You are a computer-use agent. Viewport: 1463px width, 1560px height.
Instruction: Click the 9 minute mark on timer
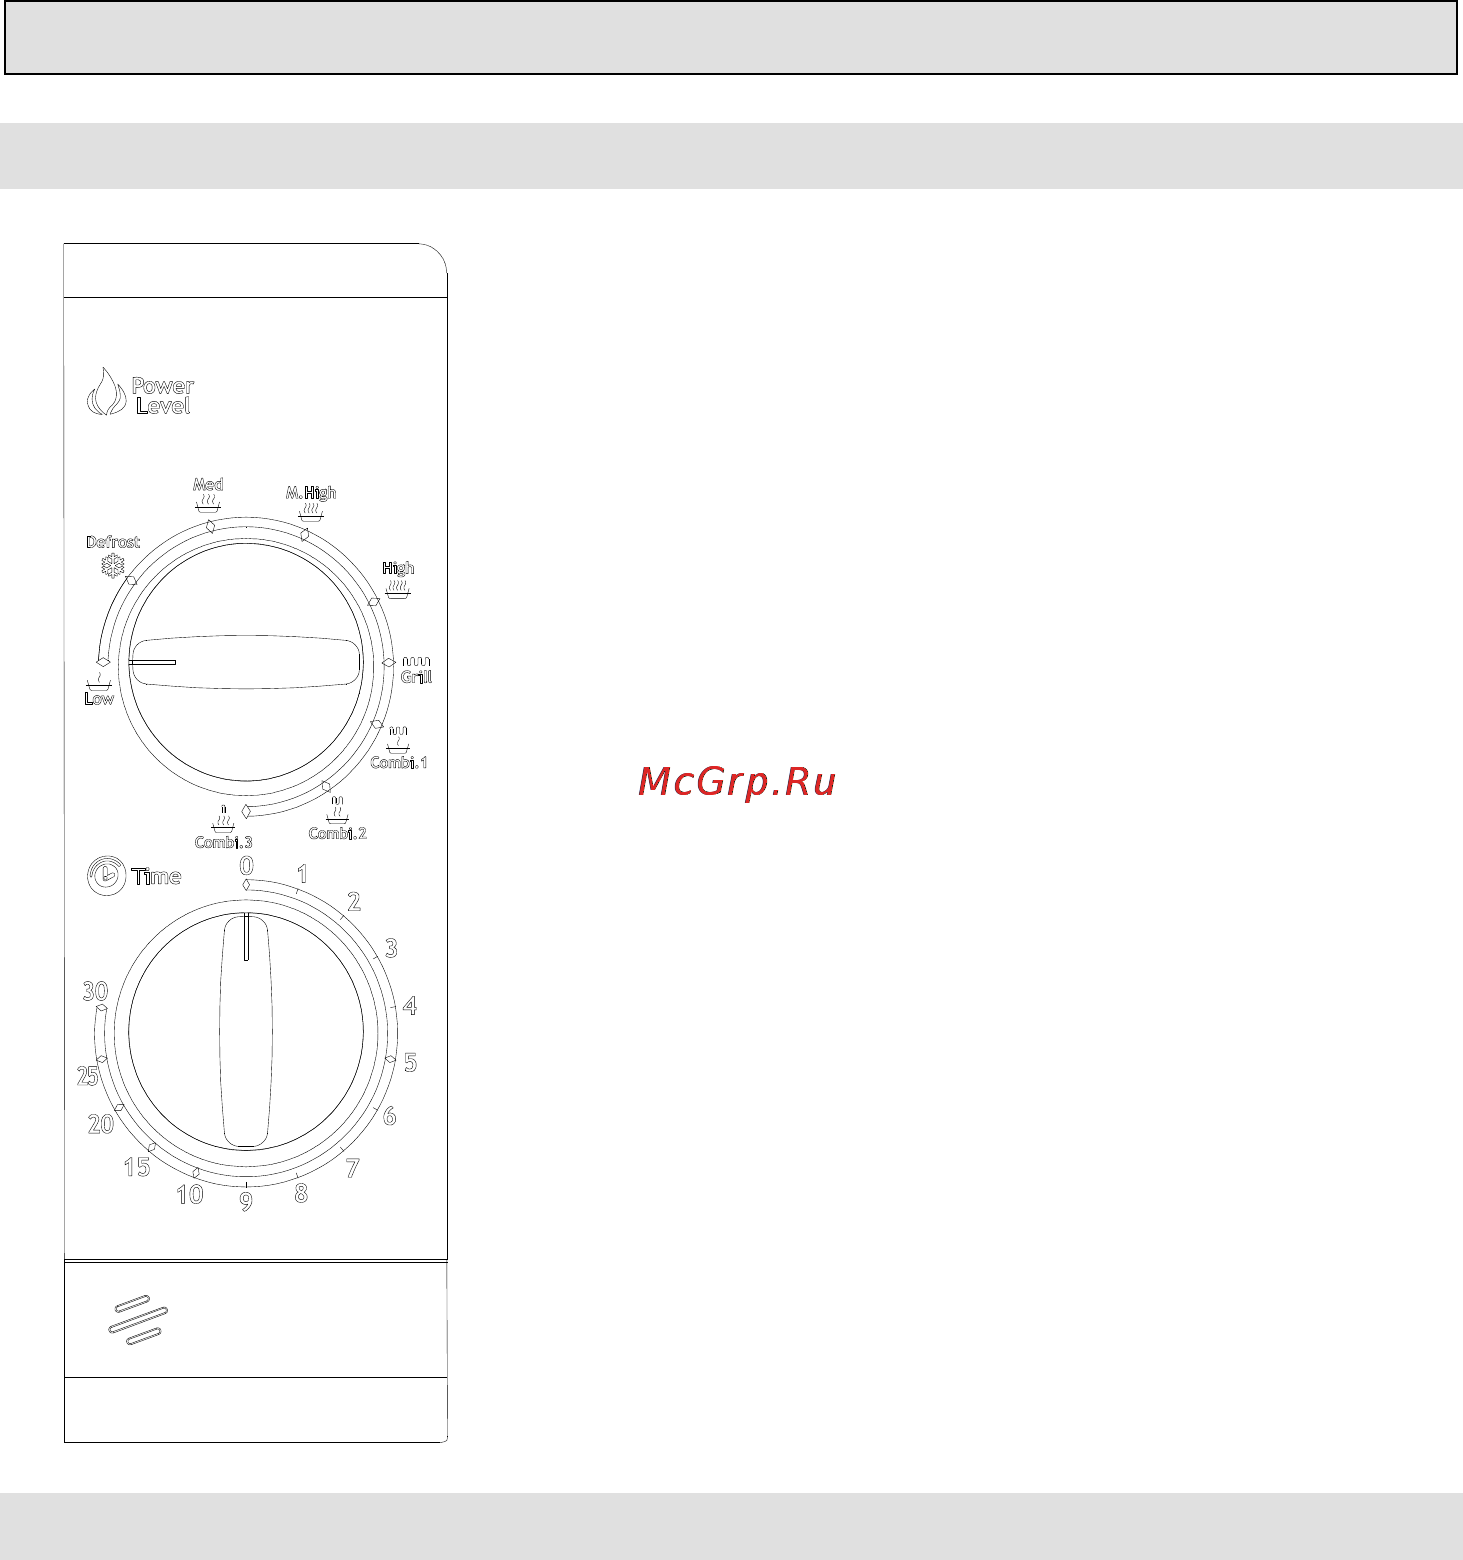pos(246,1203)
